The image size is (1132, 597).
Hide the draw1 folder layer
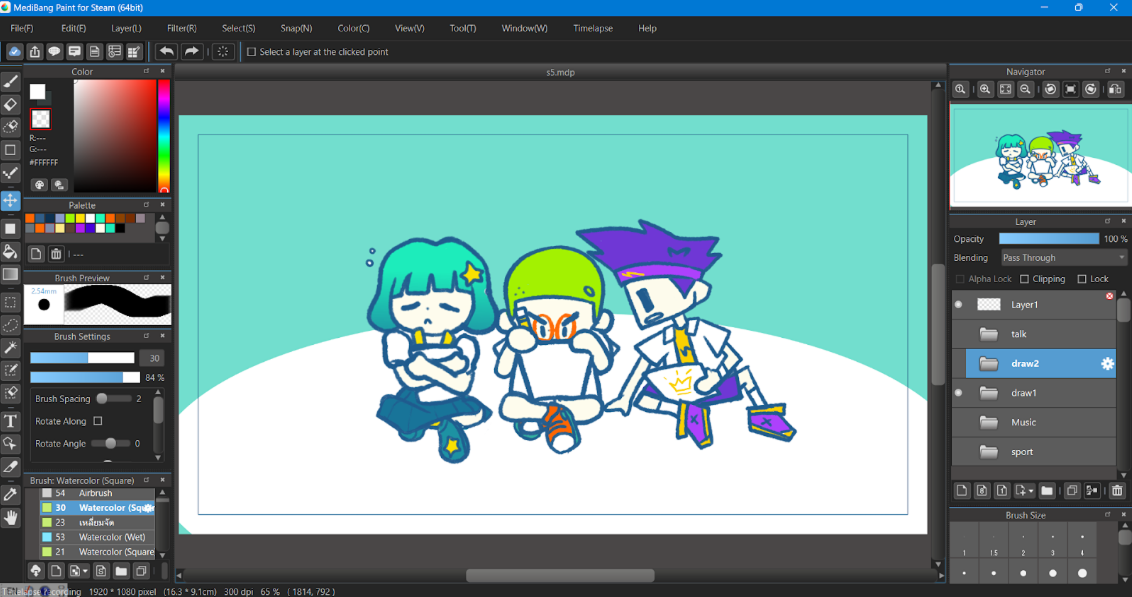click(x=959, y=393)
